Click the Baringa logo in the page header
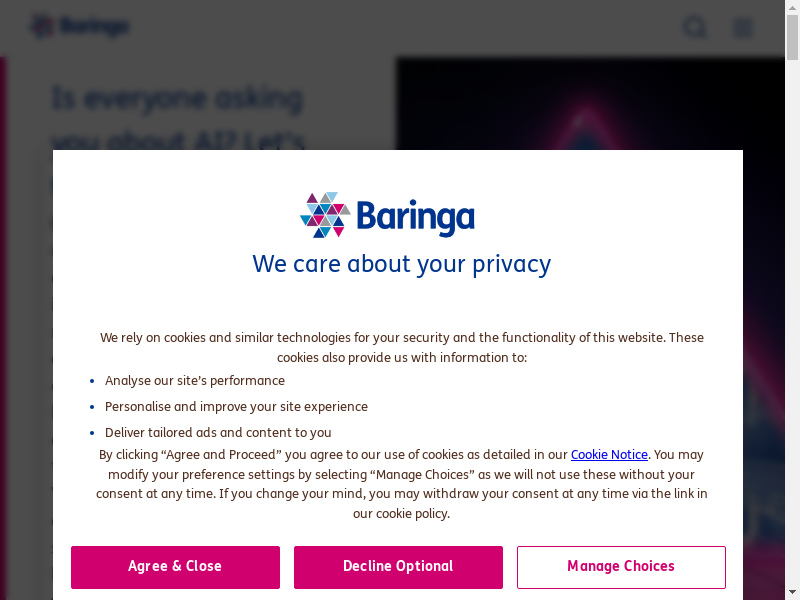This screenshot has width=800, height=600. pos(80,27)
